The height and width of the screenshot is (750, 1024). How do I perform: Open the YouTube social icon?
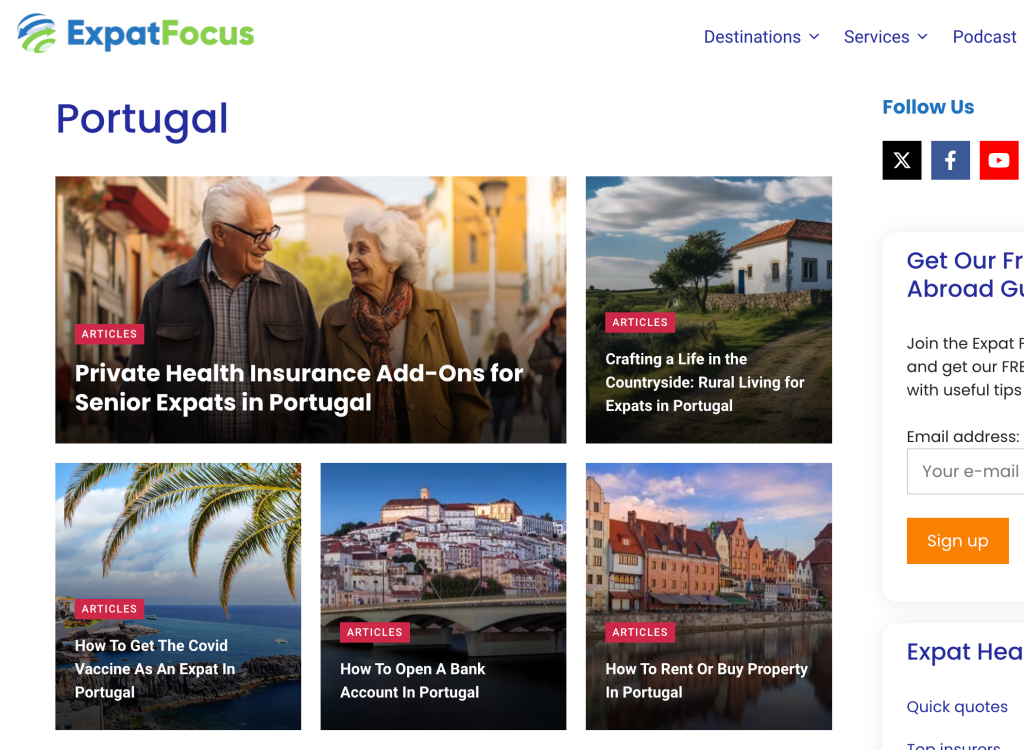click(x=999, y=160)
